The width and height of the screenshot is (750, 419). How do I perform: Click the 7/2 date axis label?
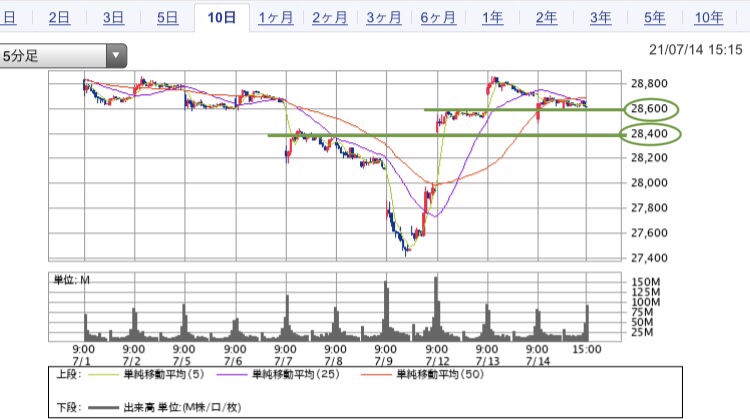[132, 361]
